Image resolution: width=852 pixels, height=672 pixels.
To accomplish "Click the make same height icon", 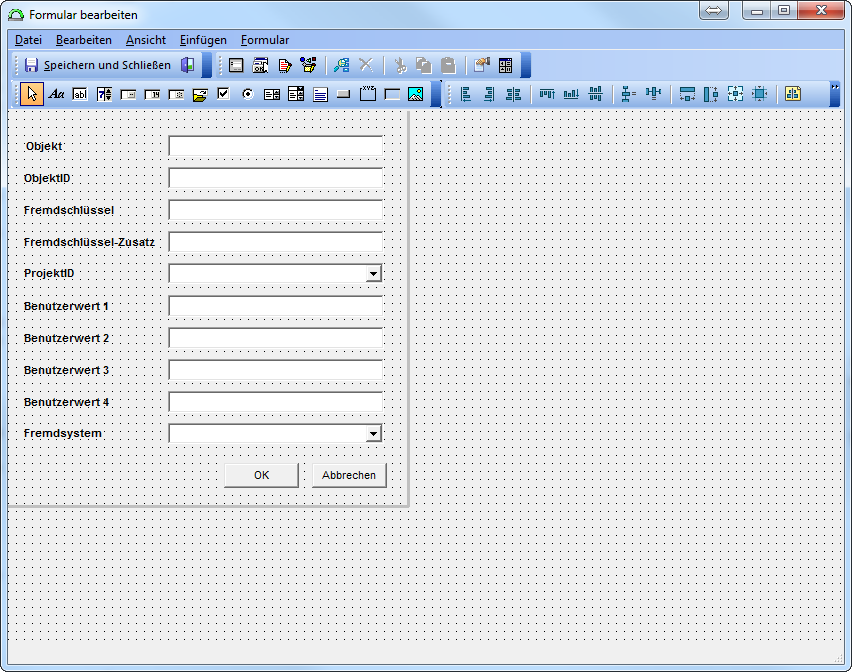I will [x=711, y=94].
